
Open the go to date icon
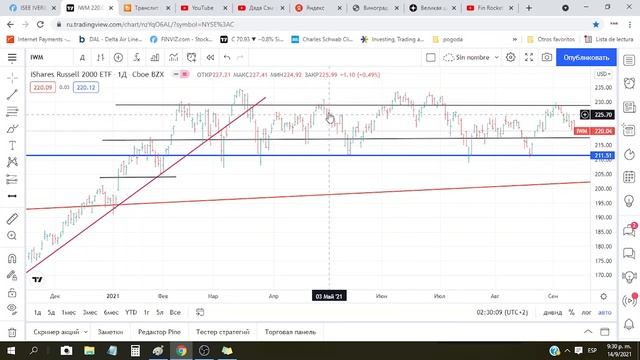point(200,312)
